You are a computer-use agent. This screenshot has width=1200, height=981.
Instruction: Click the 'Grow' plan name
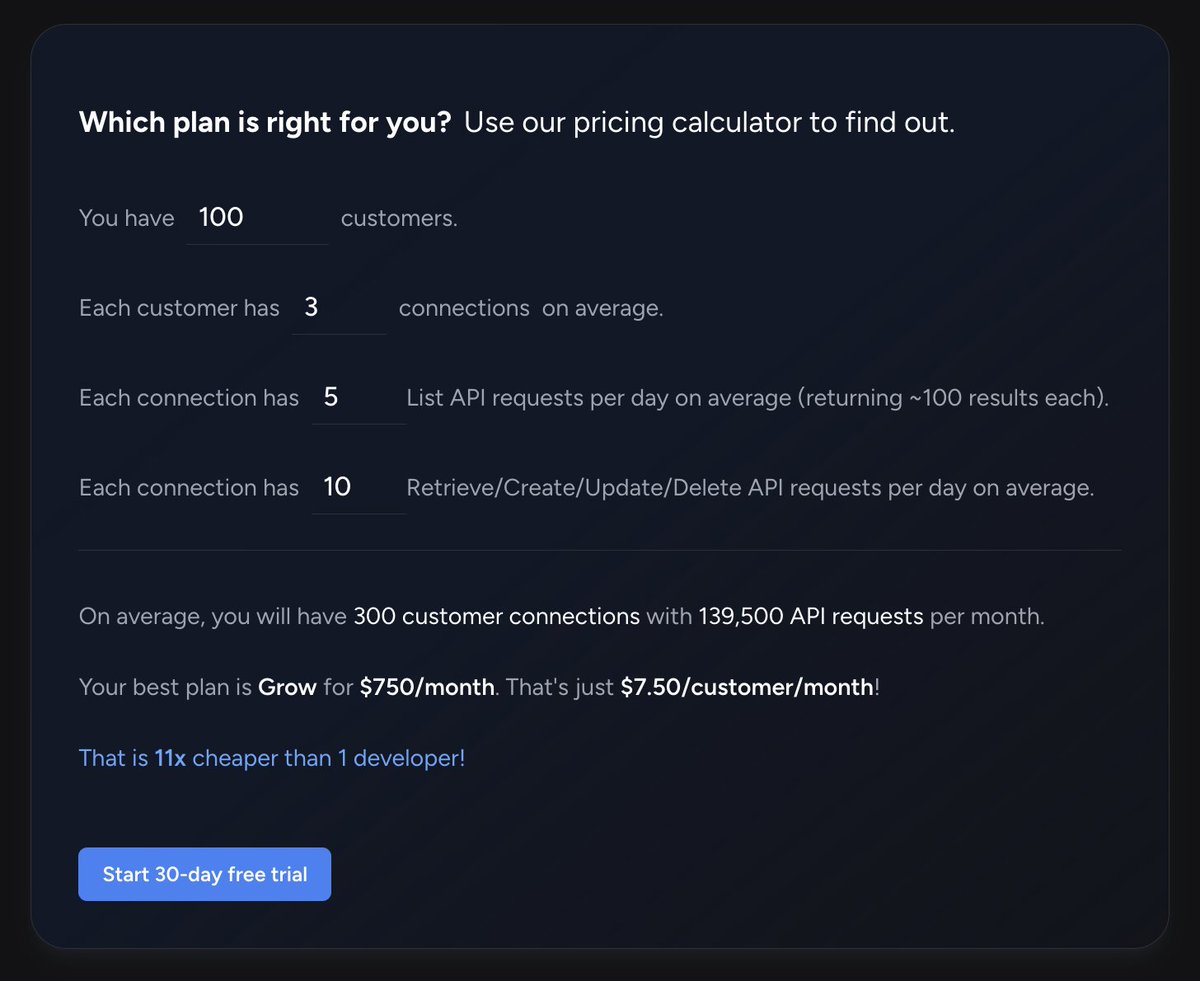coord(287,688)
